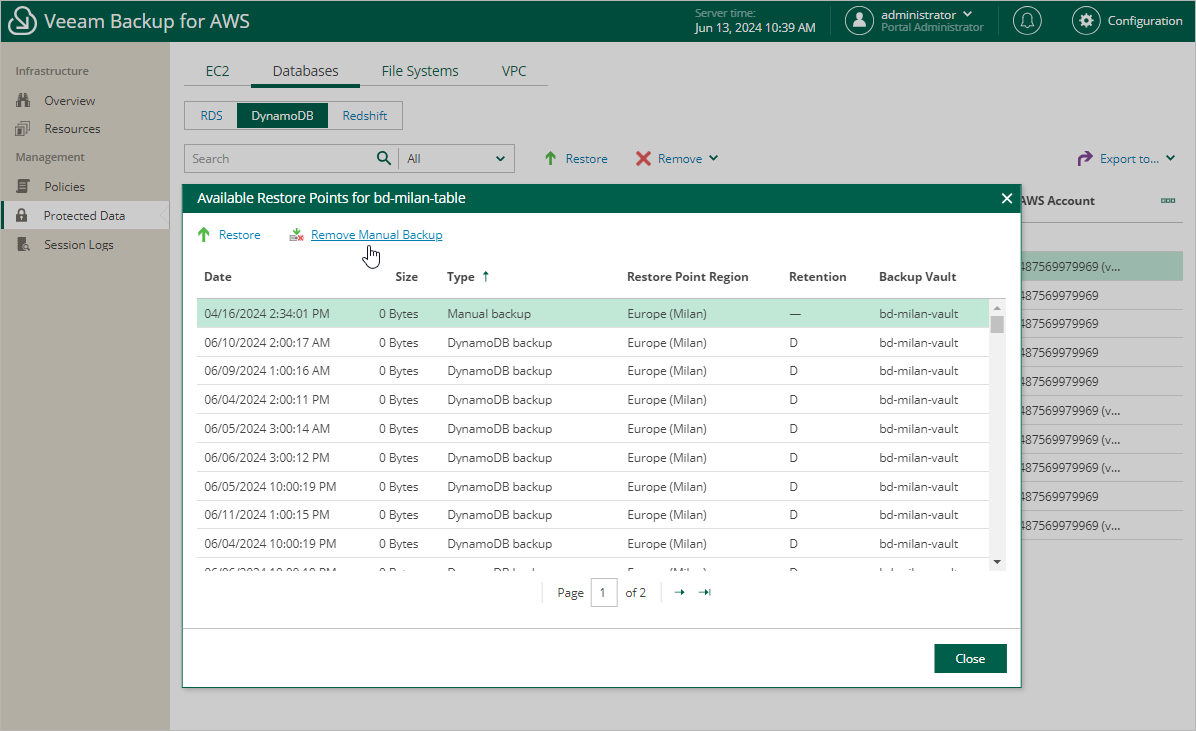The width and height of the screenshot is (1196, 731).
Task: Click Restore in the main toolbar
Action: (x=587, y=159)
